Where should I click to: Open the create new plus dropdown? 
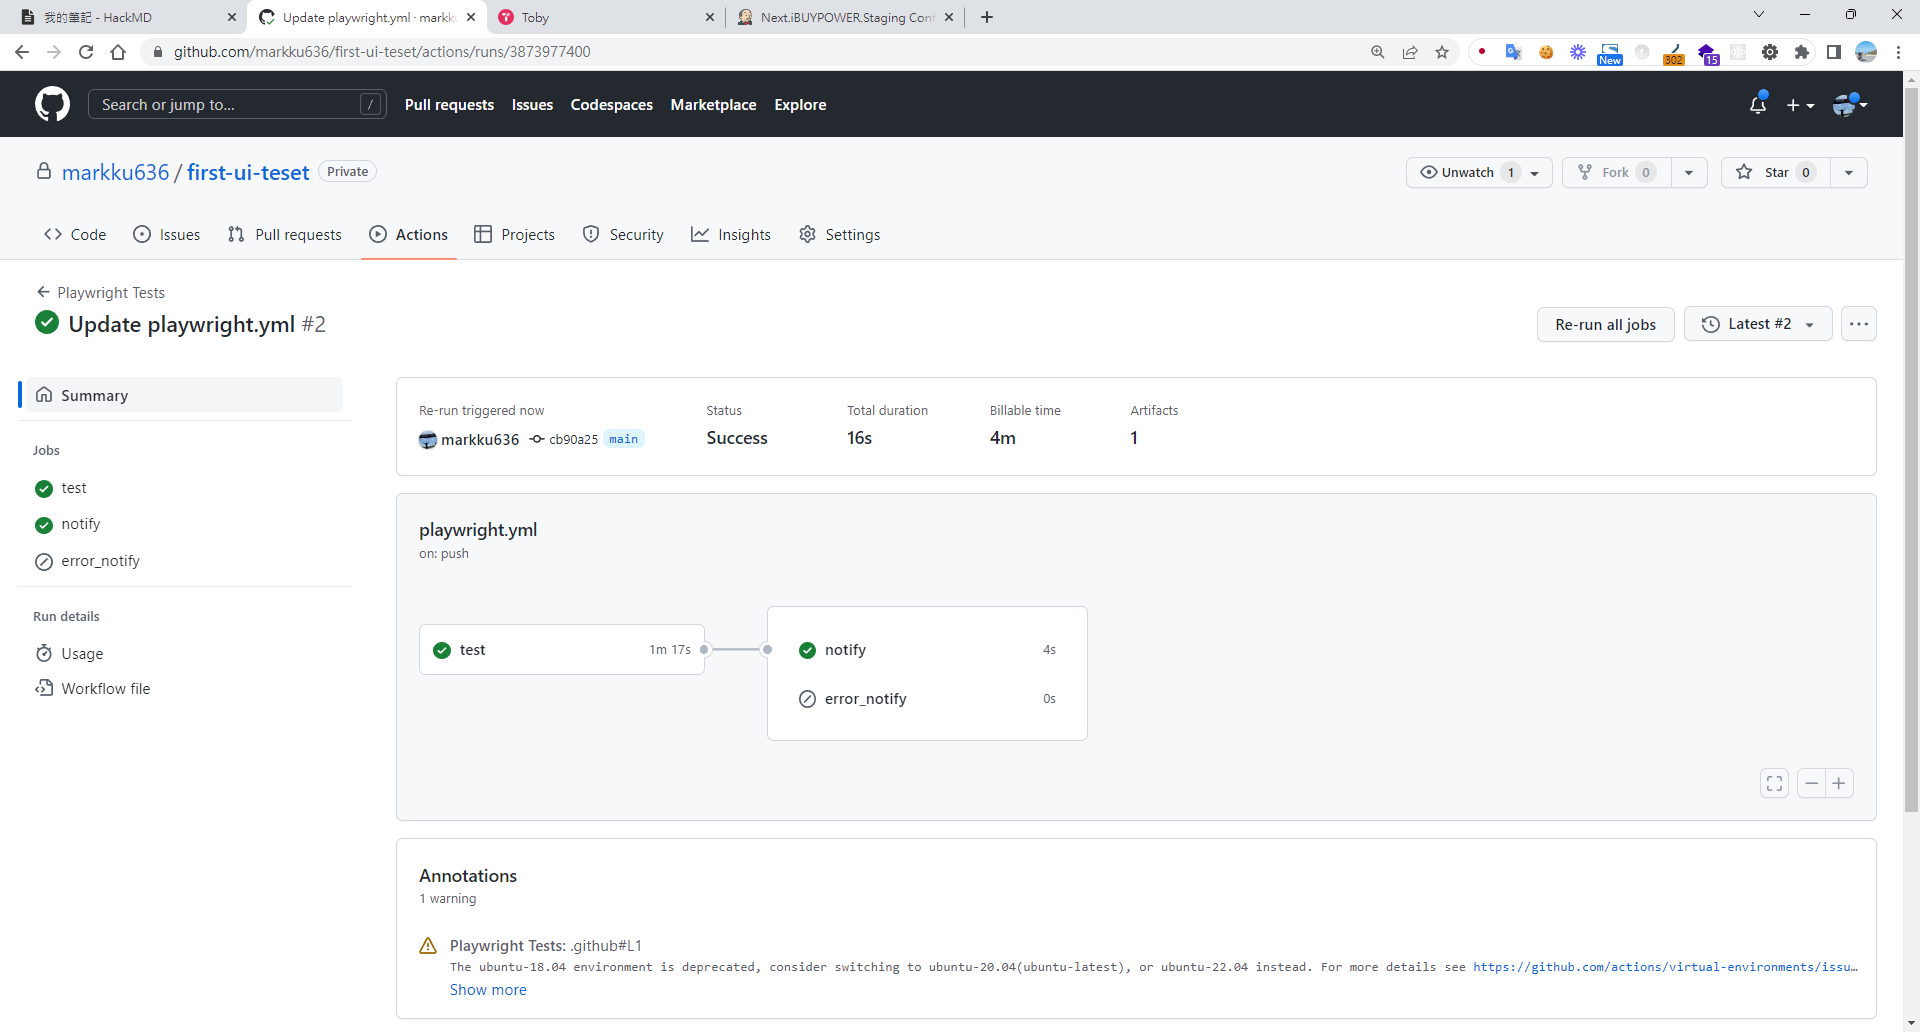click(1799, 105)
